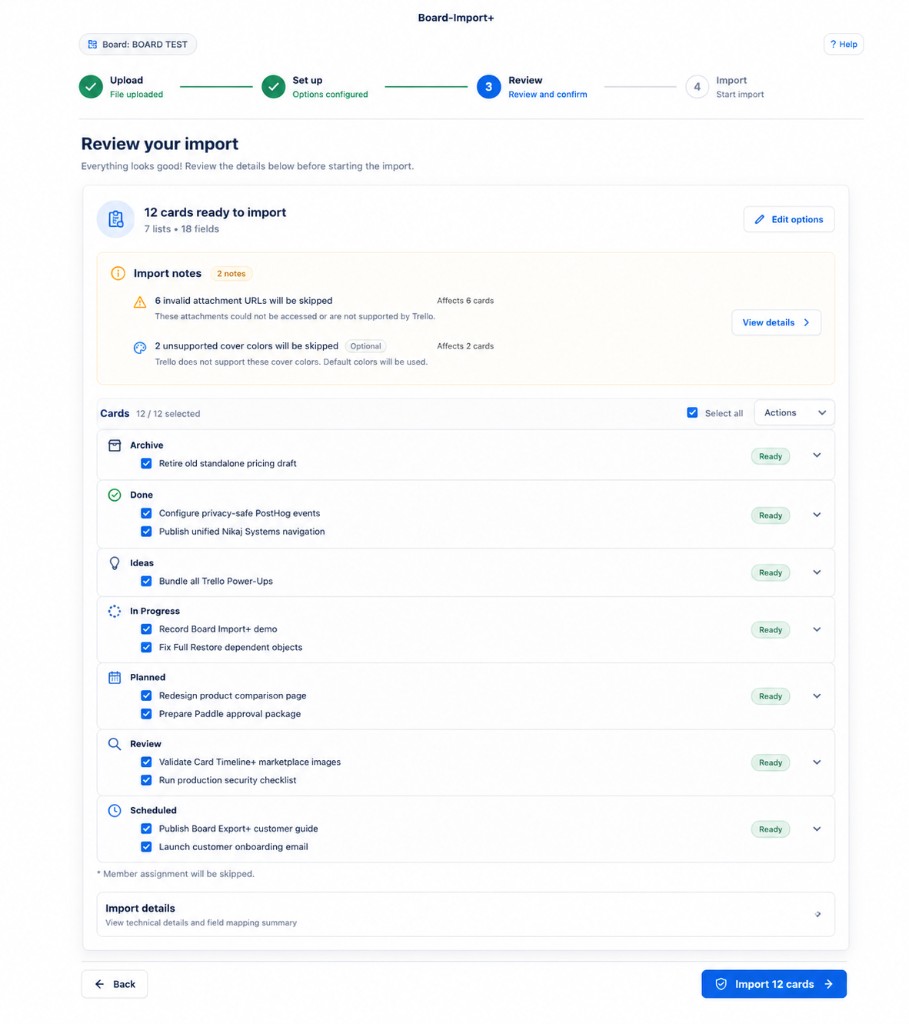
Task: Click the In Progress dashed circle icon
Action: tap(114, 611)
